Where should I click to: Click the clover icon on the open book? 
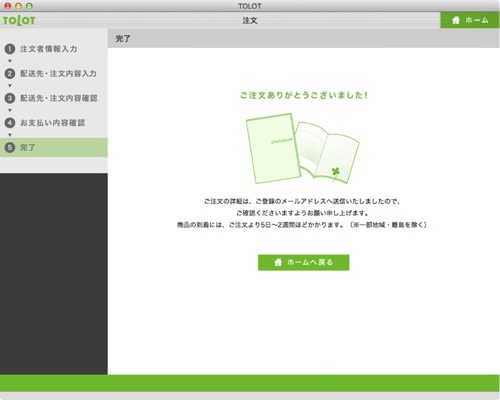pos(335,172)
